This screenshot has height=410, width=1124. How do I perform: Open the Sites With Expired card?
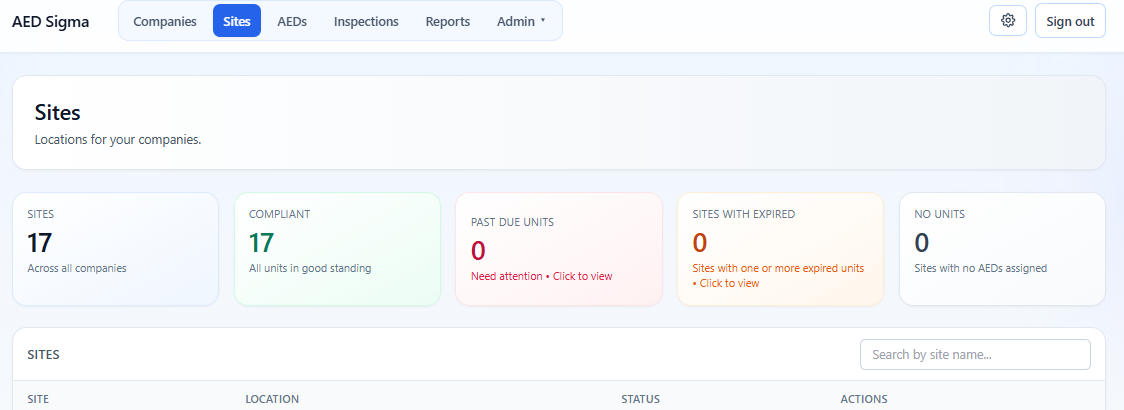pyautogui.click(x=781, y=249)
